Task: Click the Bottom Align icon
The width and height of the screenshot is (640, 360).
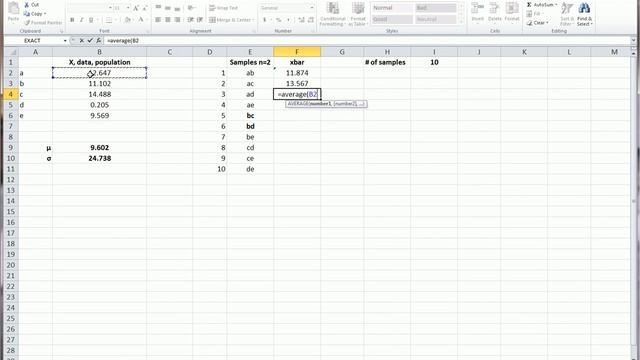Action: [x=178, y=8]
